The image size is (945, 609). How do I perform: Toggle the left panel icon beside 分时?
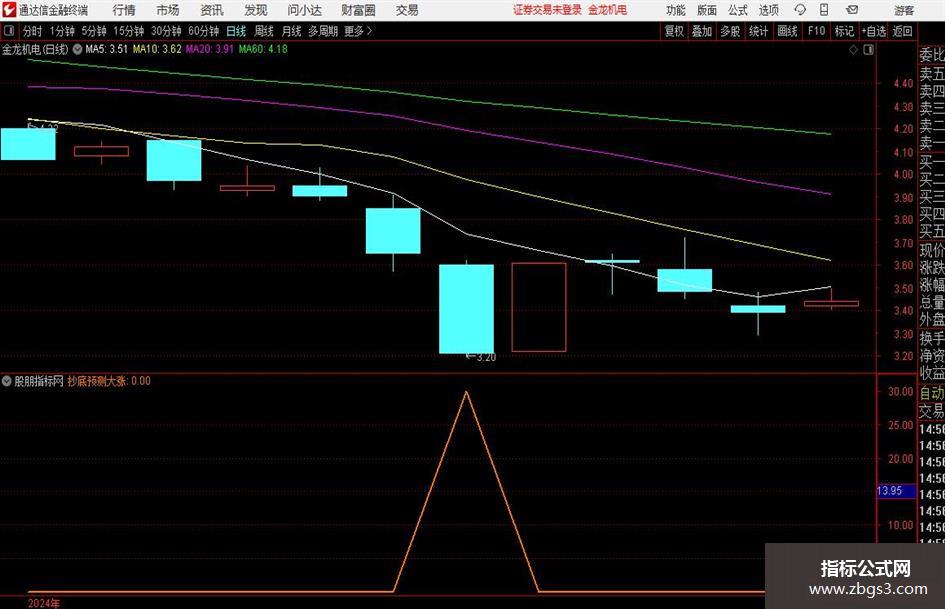(x=9, y=31)
